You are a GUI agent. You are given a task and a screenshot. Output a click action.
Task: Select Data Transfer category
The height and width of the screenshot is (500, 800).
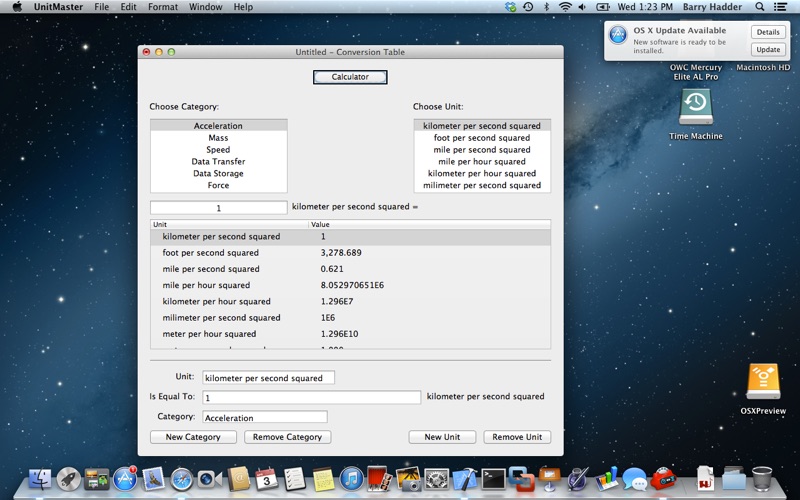point(218,161)
